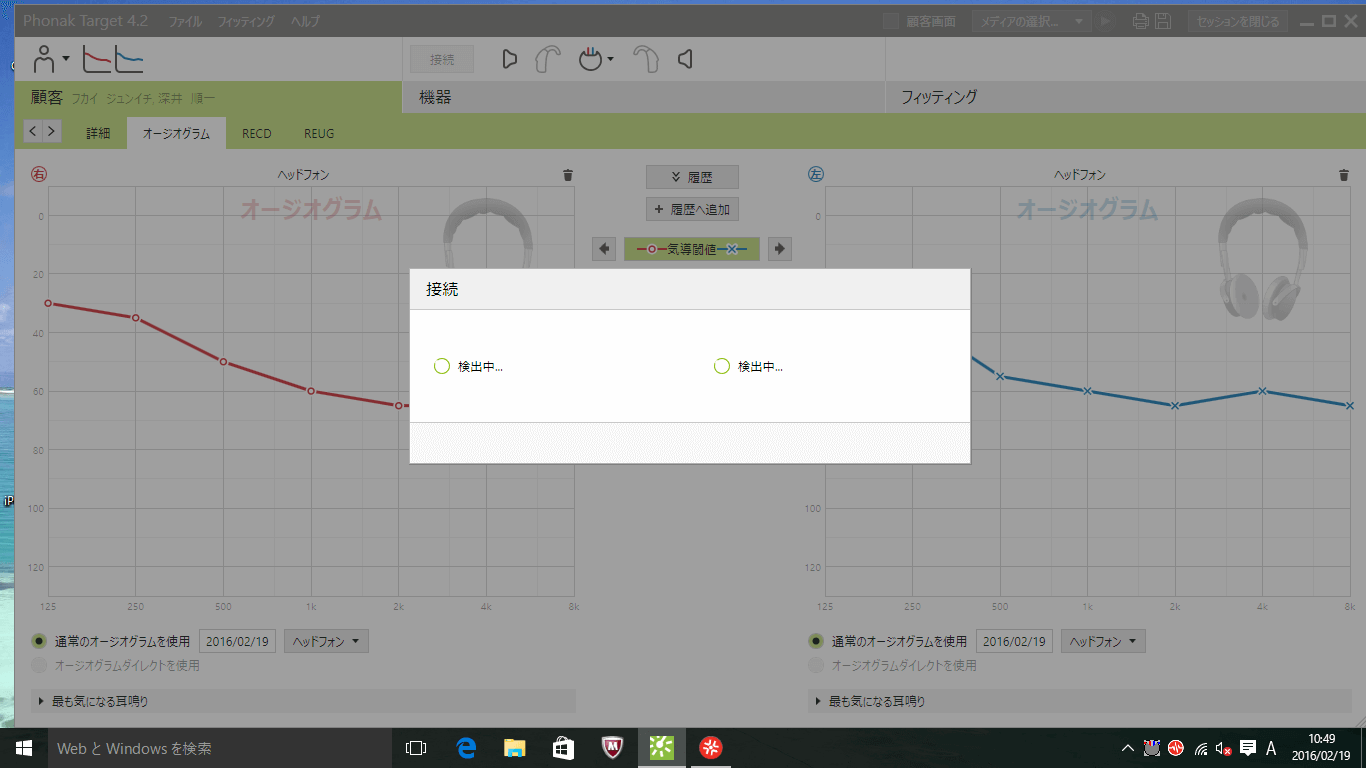Go to previous client with left chevron
The width and height of the screenshot is (1366, 768).
[32, 131]
